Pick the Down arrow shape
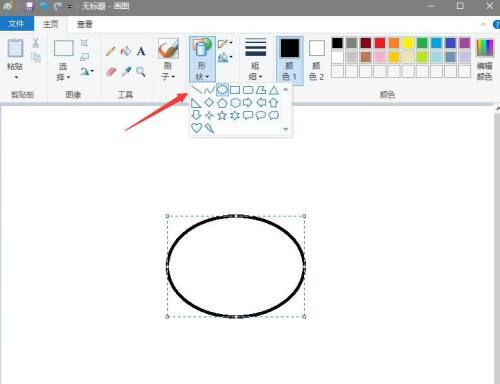 click(196, 115)
